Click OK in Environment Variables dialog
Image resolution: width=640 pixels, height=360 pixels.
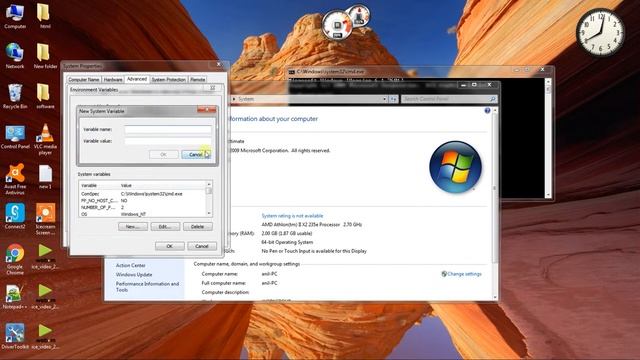coord(169,246)
